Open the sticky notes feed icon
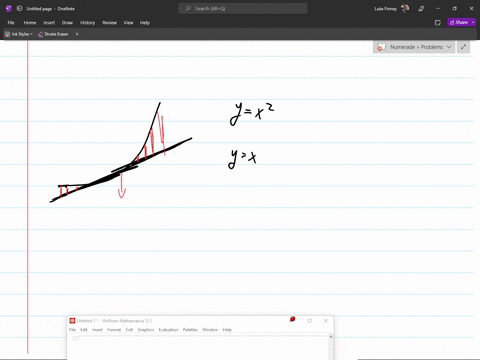The width and height of the screenshot is (480, 360). pyautogui.click(x=438, y=23)
